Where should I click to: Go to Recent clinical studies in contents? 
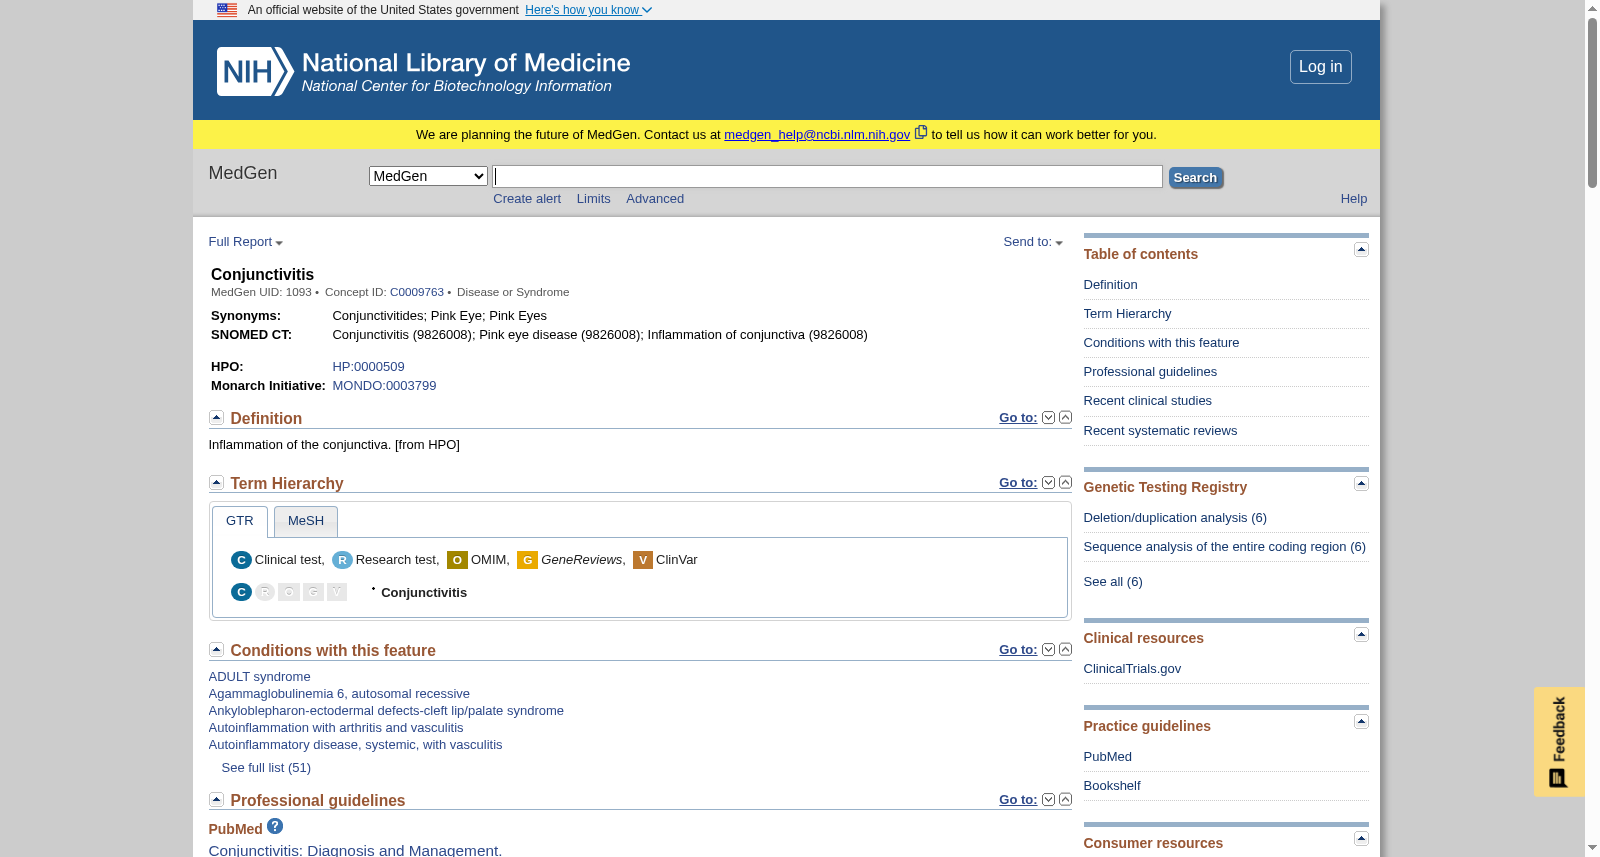(1147, 401)
